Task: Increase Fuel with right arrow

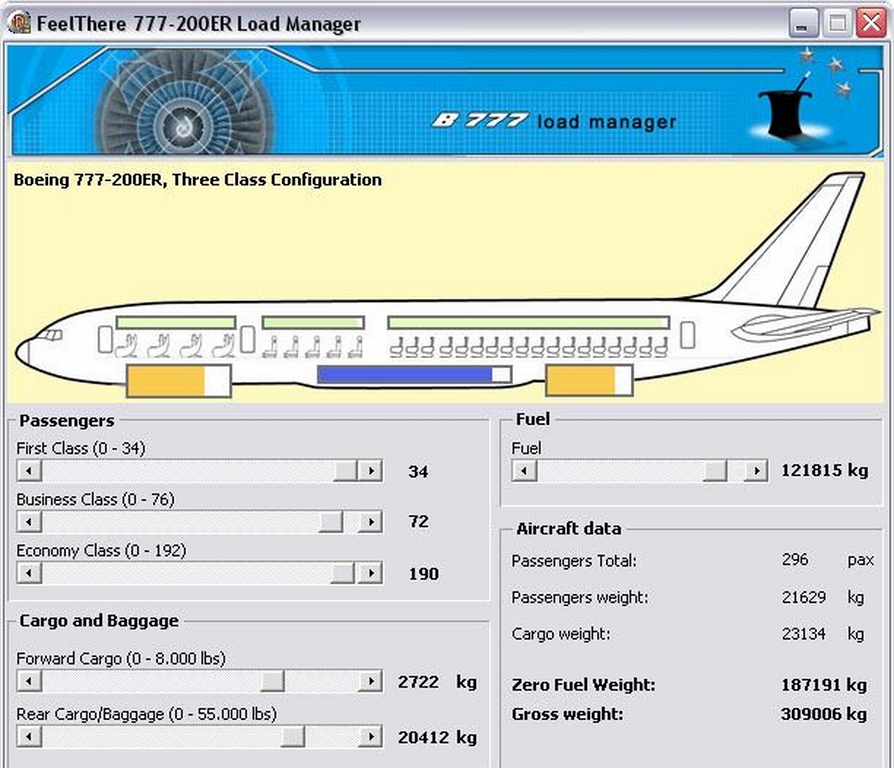Action: click(756, 471)
